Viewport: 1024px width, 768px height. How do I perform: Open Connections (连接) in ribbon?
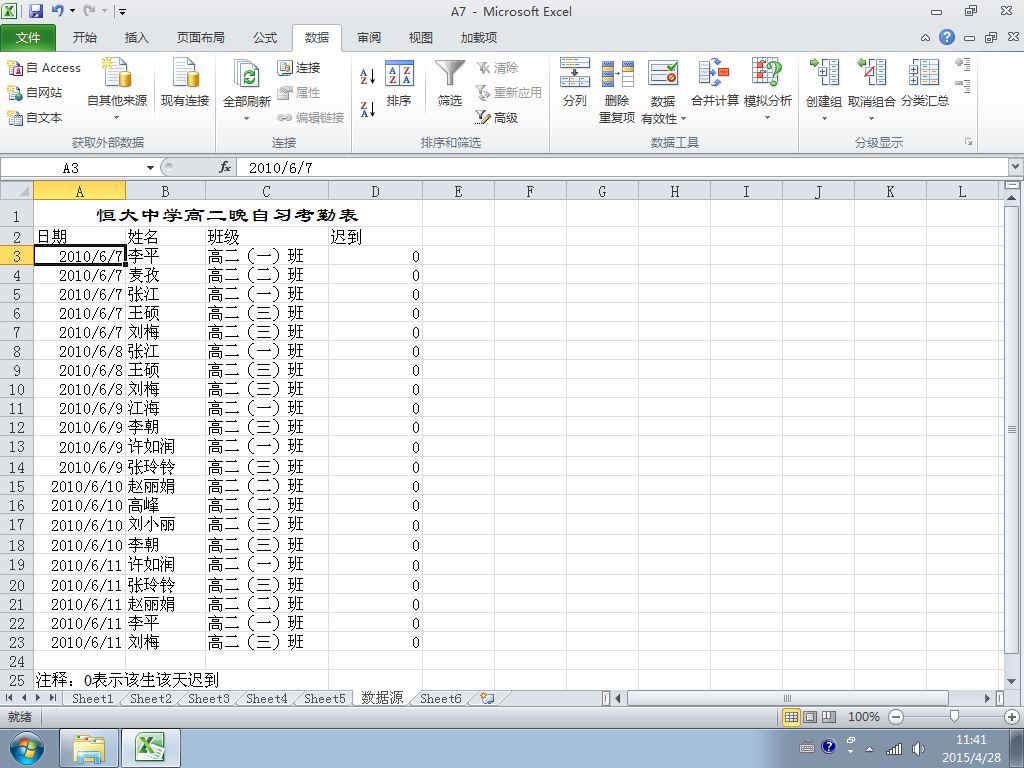[299, 68]
